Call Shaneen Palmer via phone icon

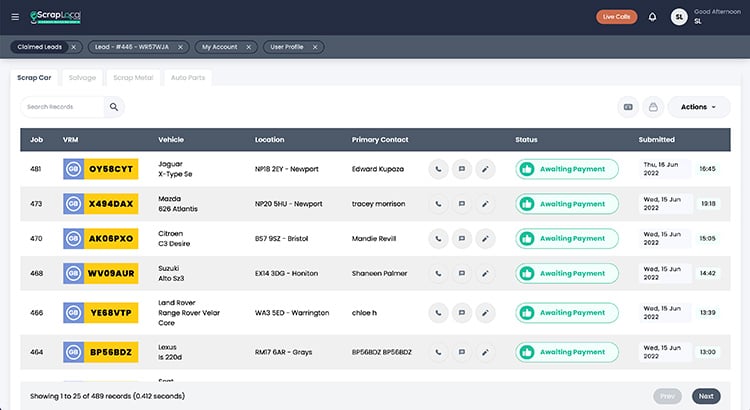pyautogui.click(x=438, y=273)
